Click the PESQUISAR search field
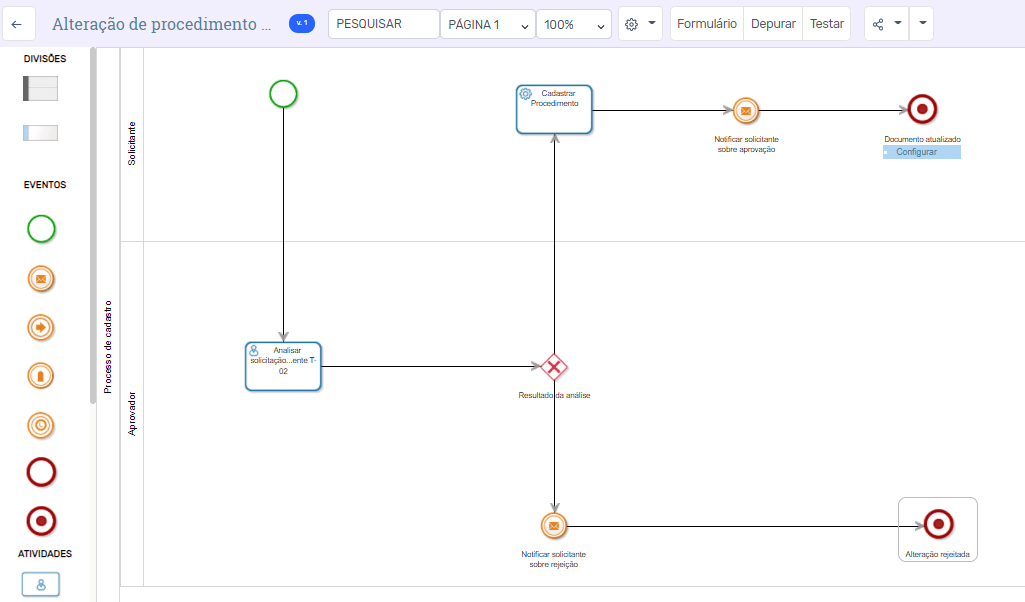The height and width of the screenshot is (602, 1025). 383,22
